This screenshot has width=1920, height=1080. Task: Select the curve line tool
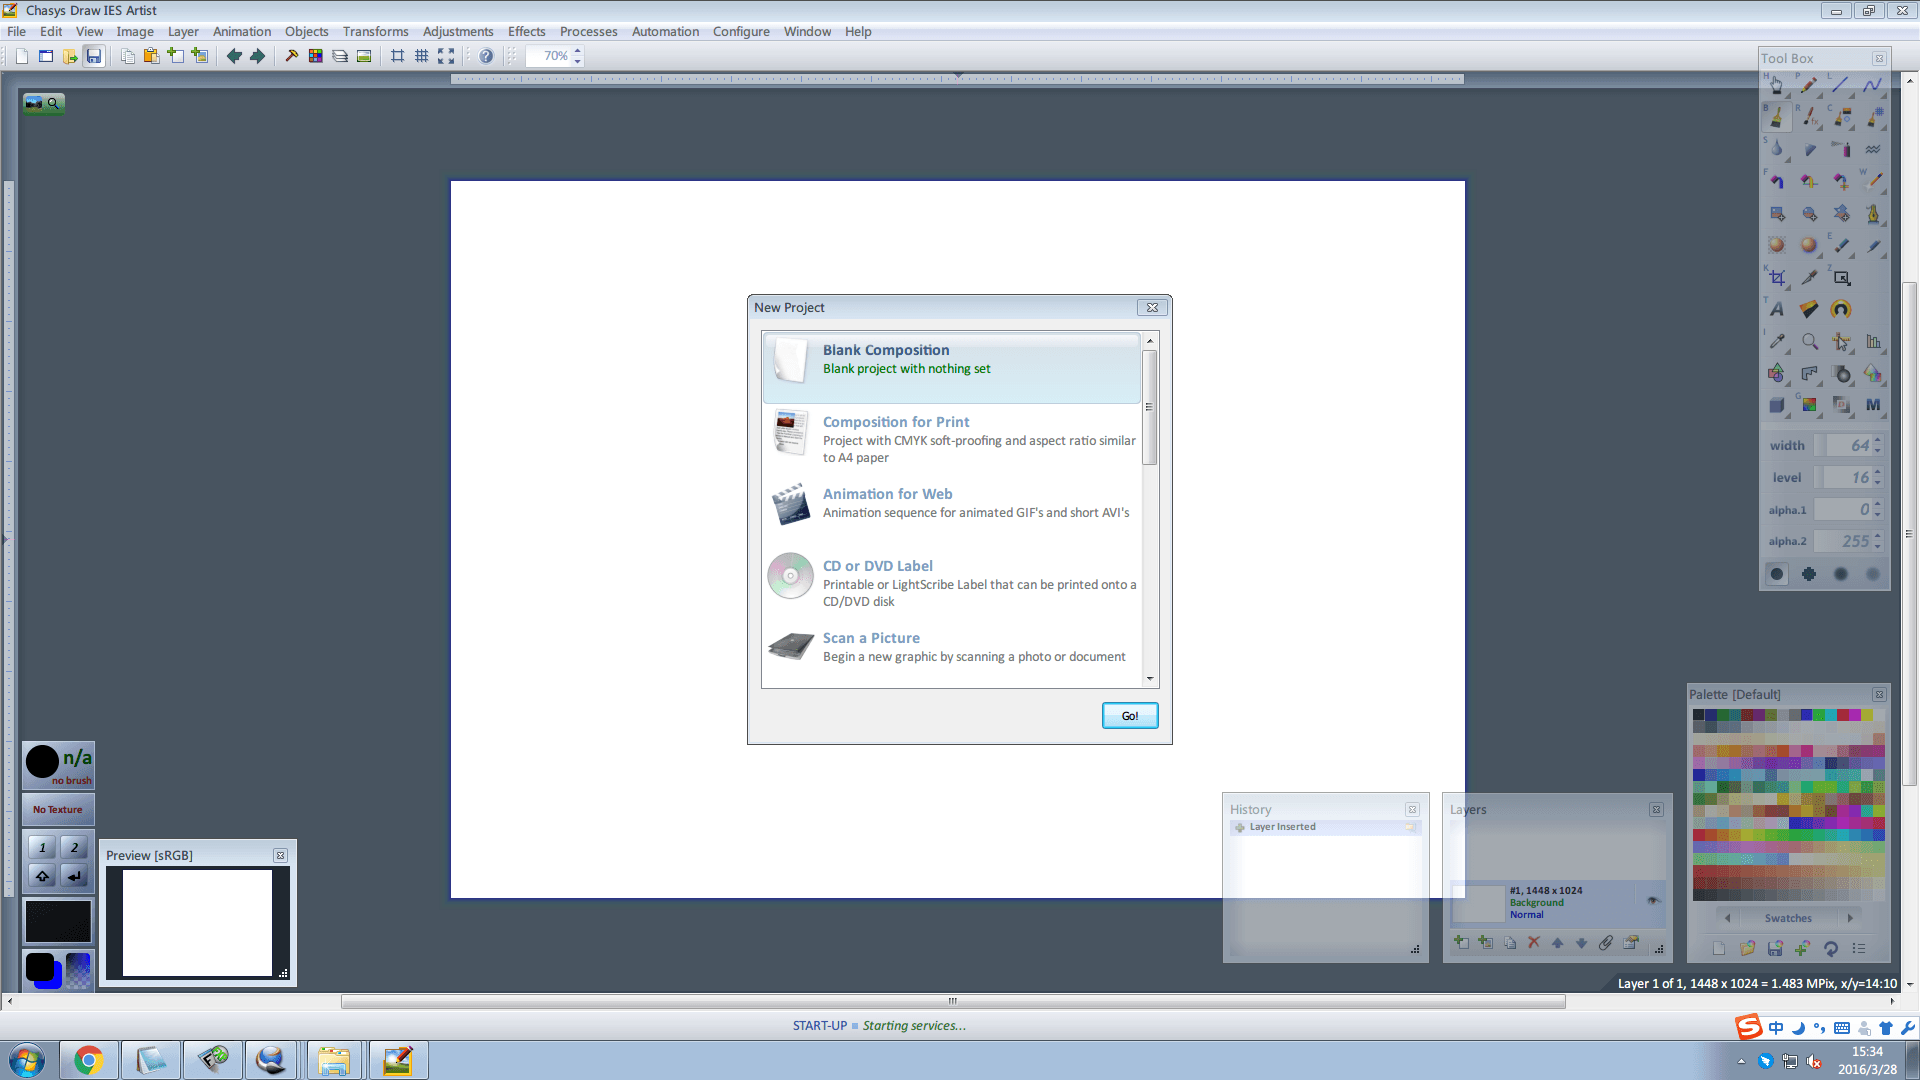pos(1873,86)
